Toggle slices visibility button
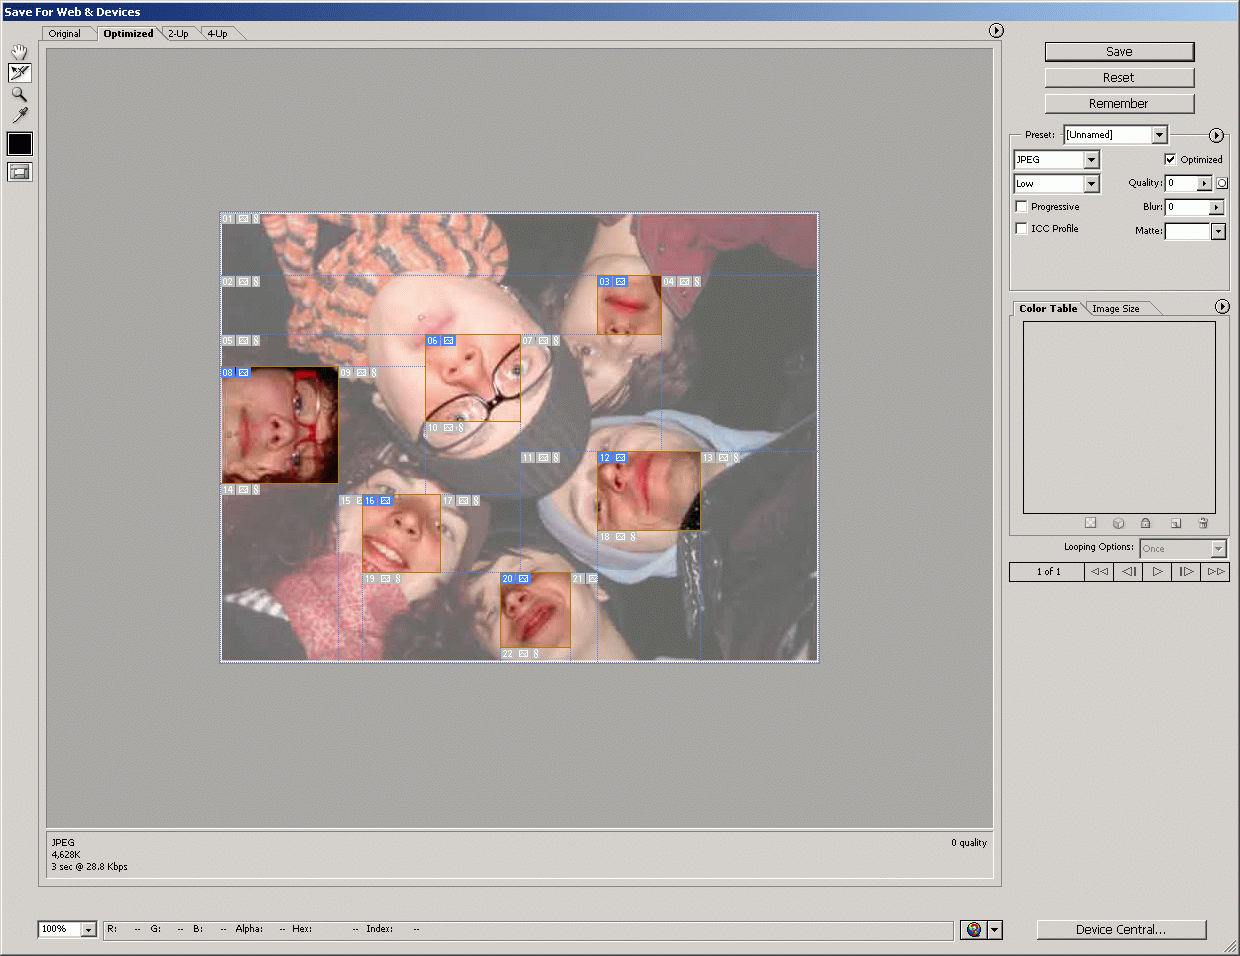 click(x=19, y=171)
